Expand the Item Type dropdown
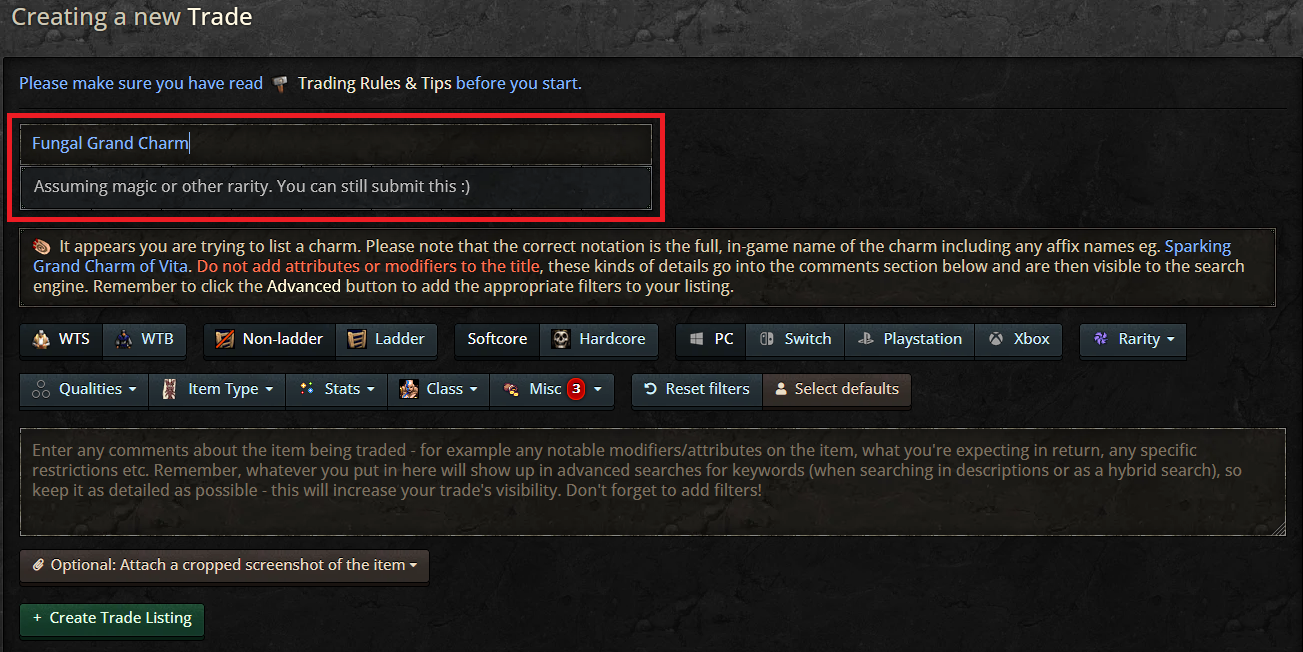 218,389
